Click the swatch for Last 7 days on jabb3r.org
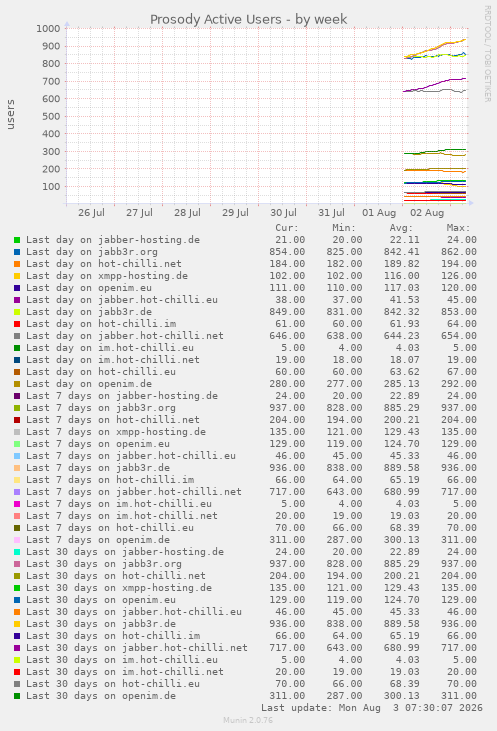 [x=17, y=408]
